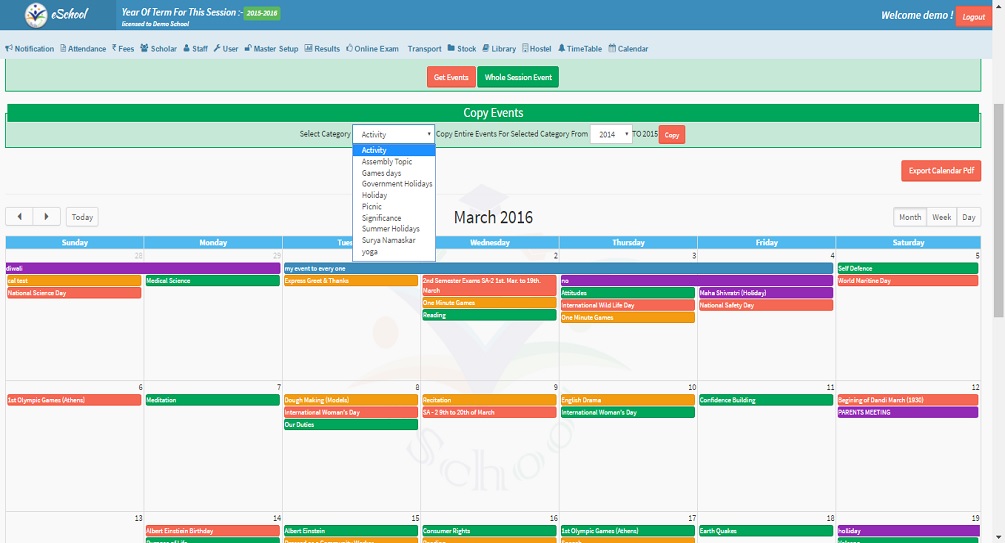Click the Master Setup lock icon
This screenshot has width=1005, height=543.
[248, 48]
